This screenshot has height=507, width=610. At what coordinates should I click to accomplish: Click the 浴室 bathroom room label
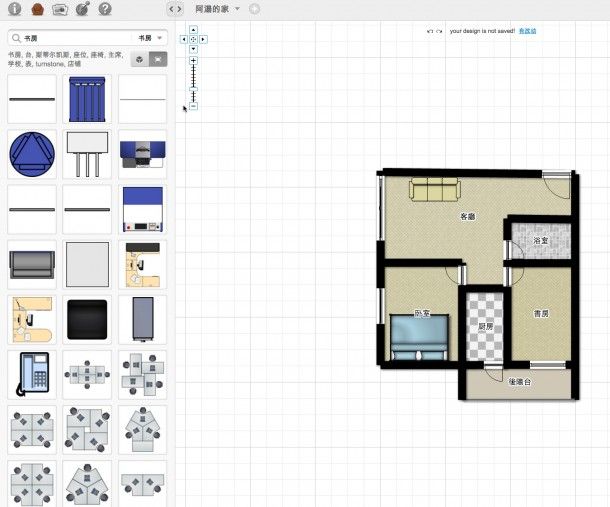coord(541,240)
